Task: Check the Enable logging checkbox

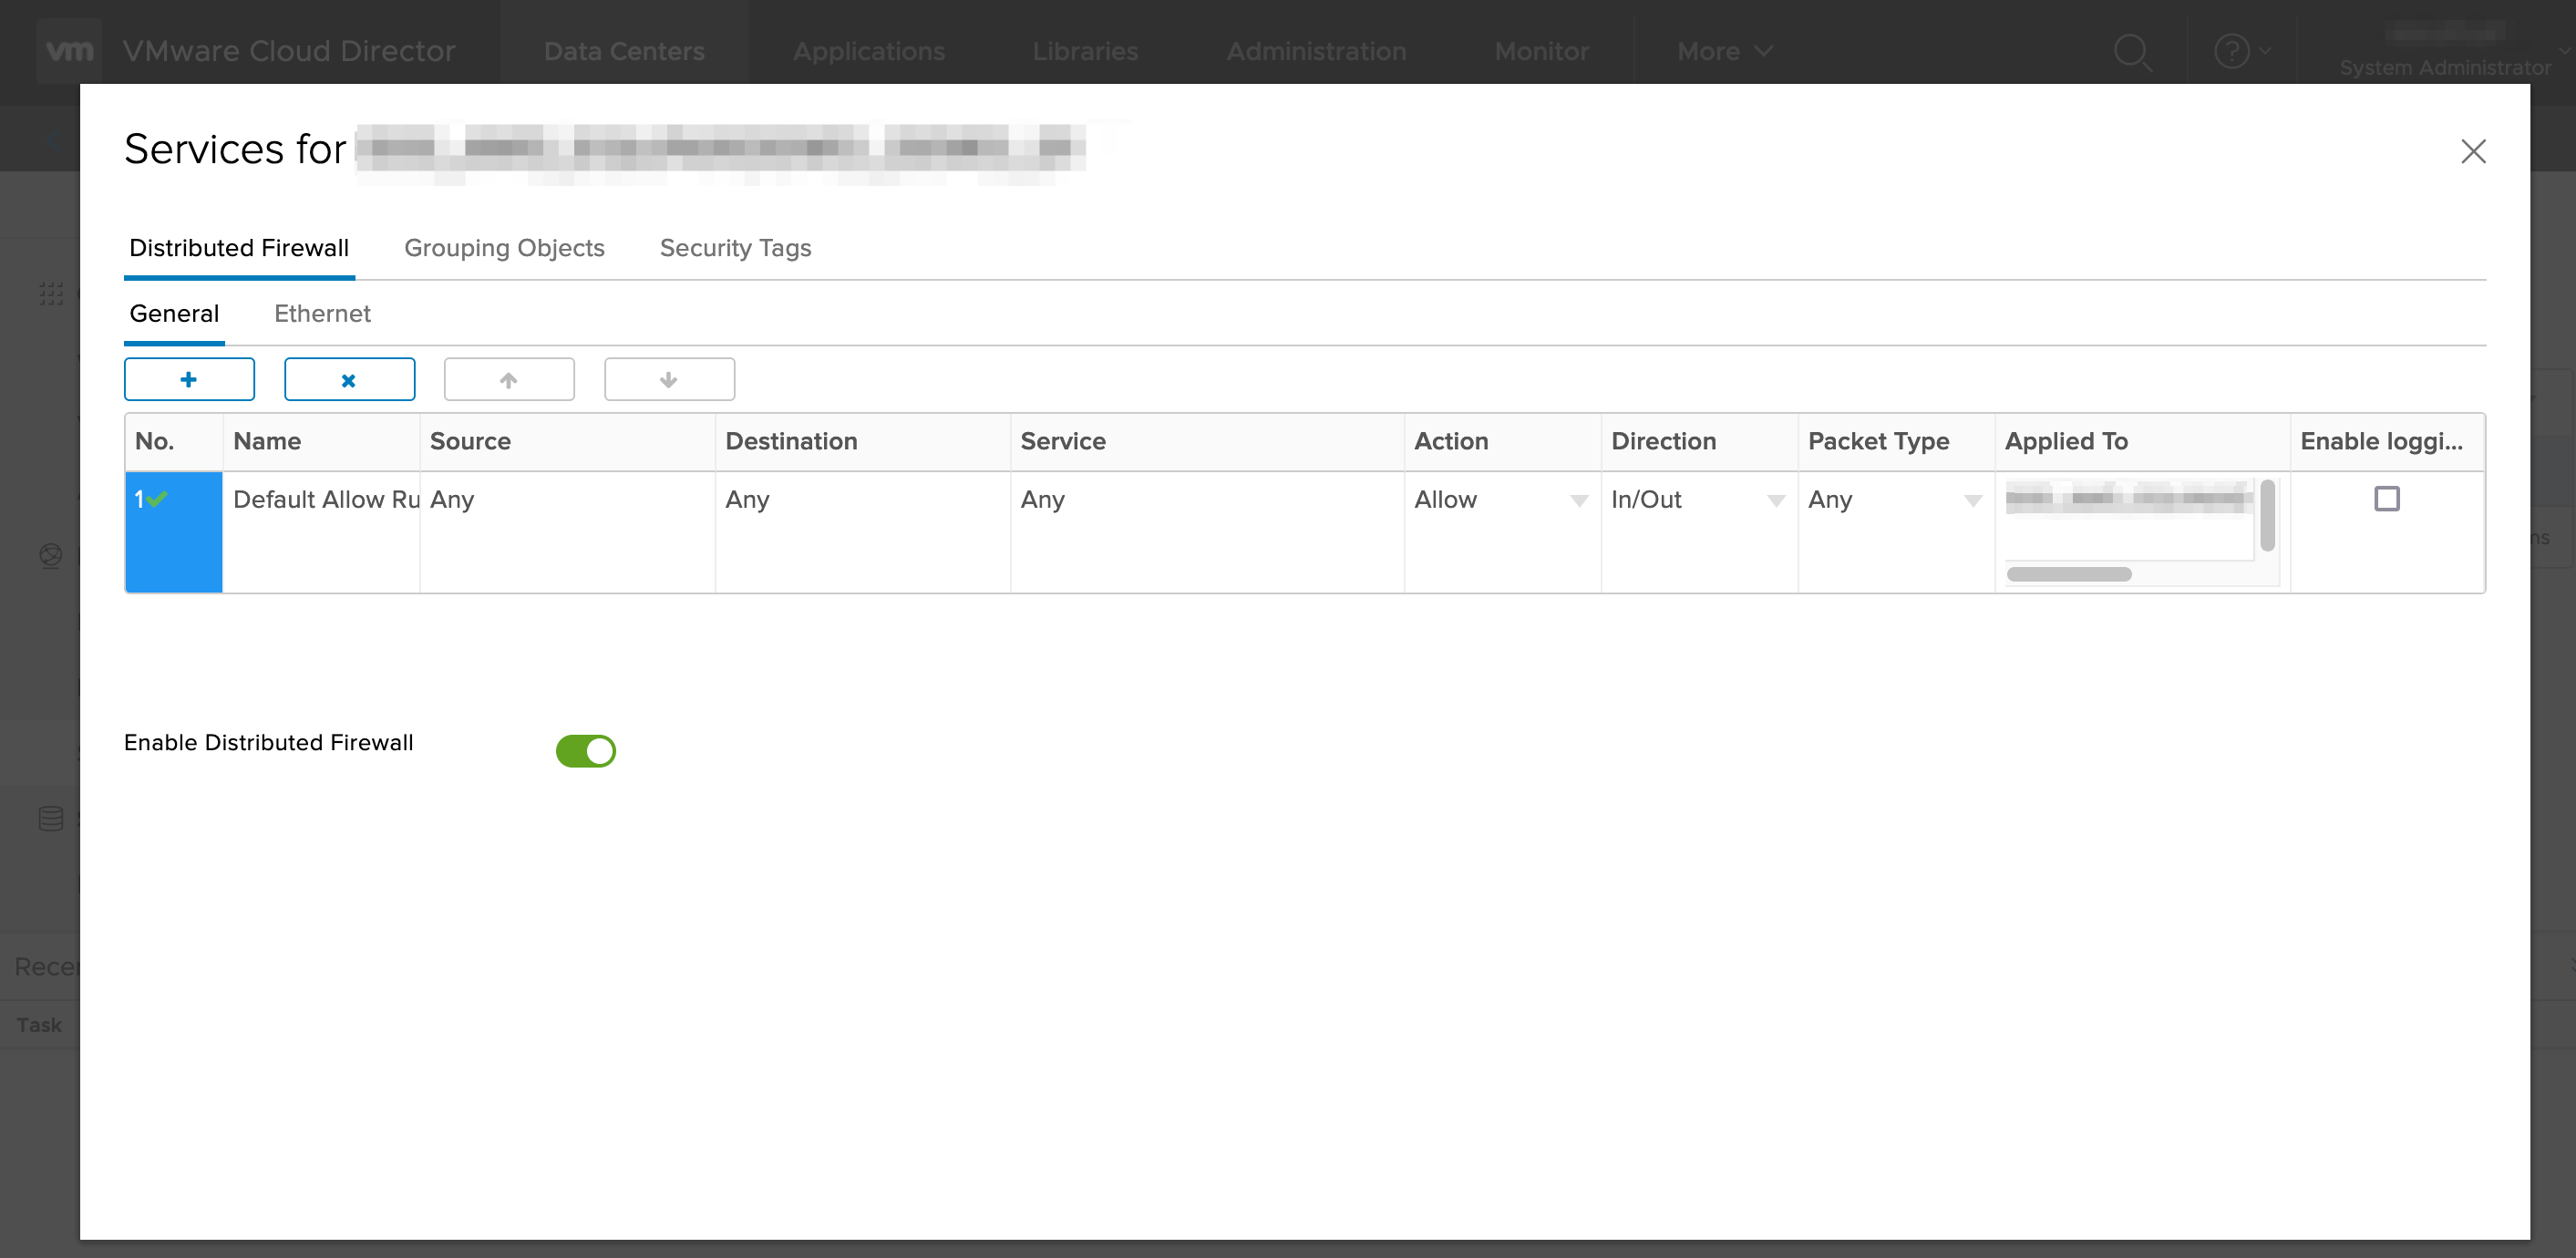Action: 2386,498
